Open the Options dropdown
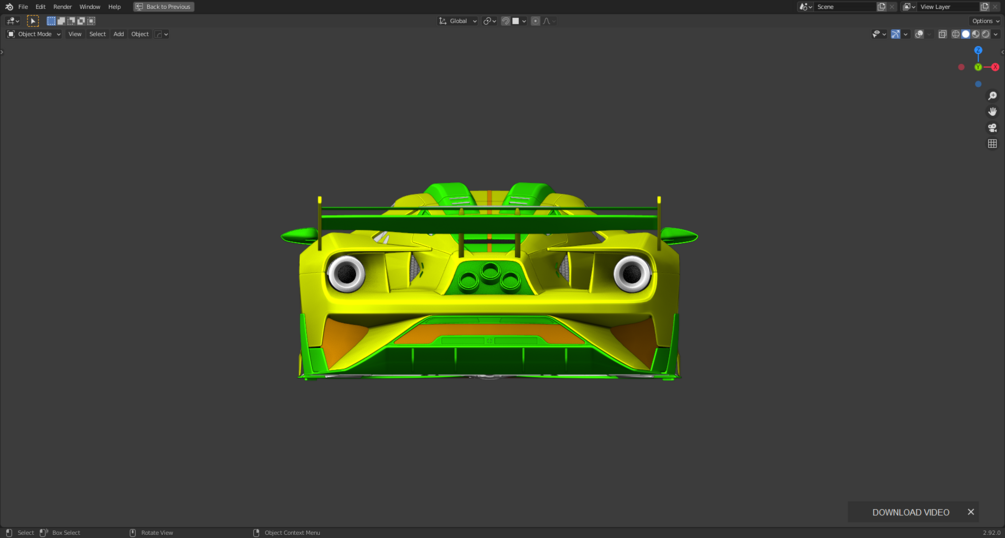Screen dimensions: 1005x538 click(985, 21)
